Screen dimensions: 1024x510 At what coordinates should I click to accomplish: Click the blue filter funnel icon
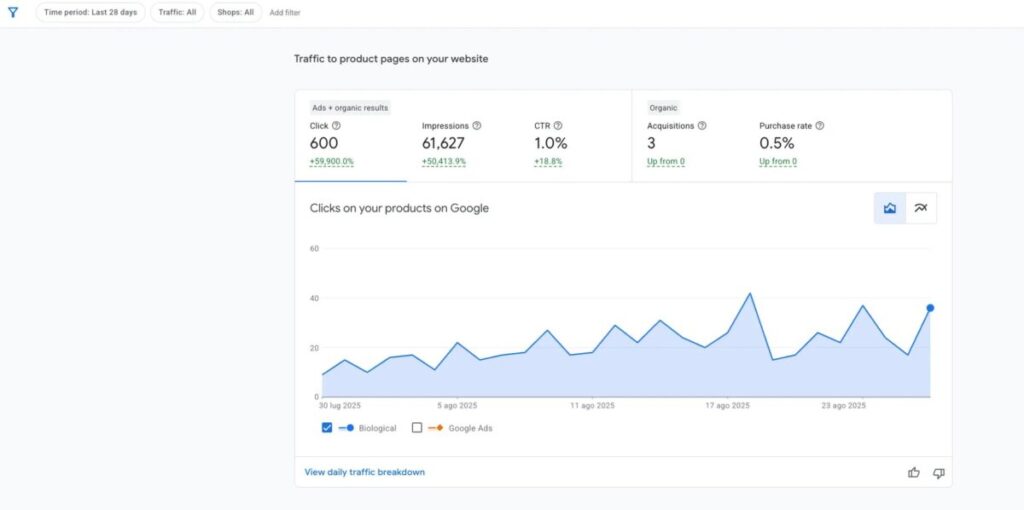tap(13, 13)
